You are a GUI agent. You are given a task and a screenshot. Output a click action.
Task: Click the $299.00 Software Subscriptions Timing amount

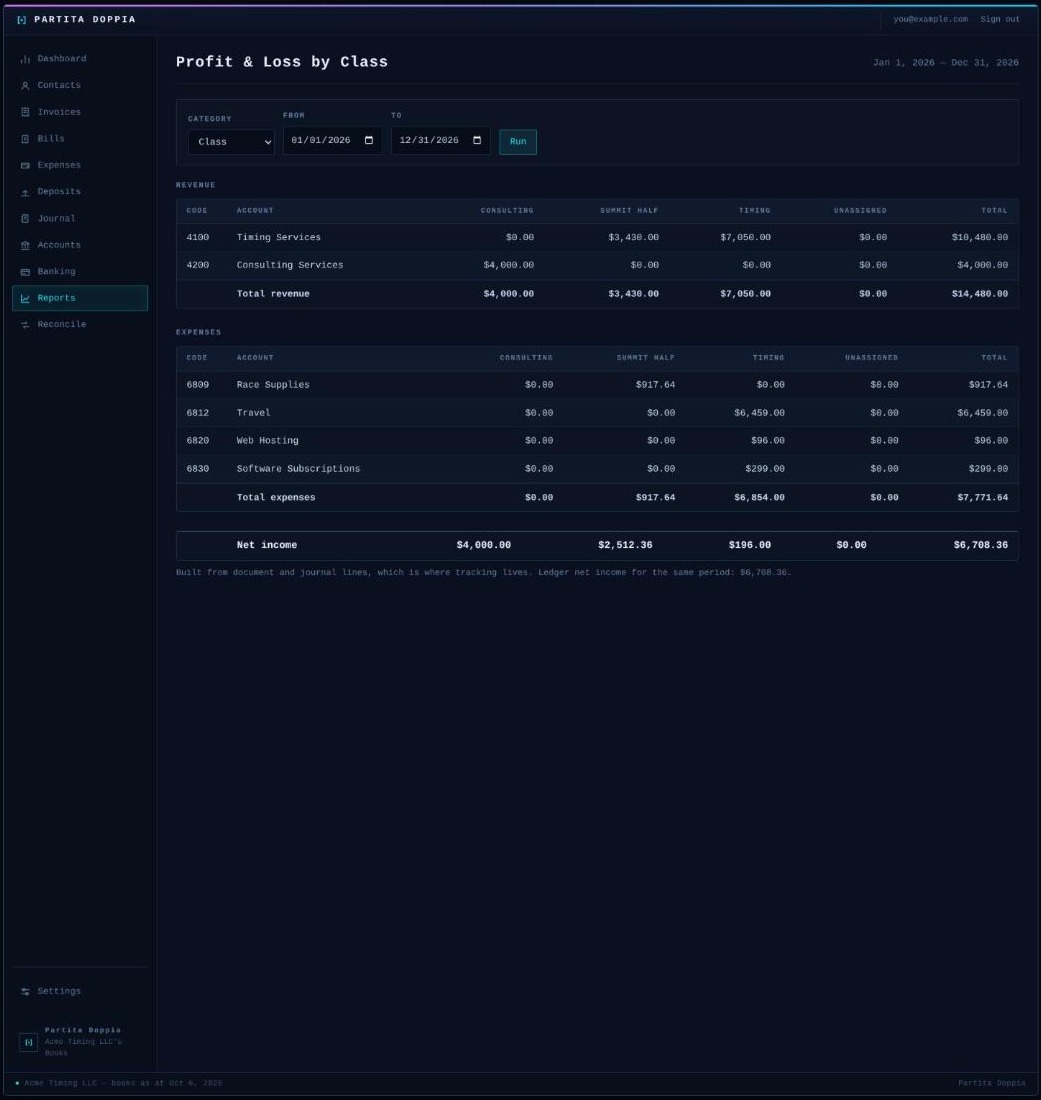[765, 469]
